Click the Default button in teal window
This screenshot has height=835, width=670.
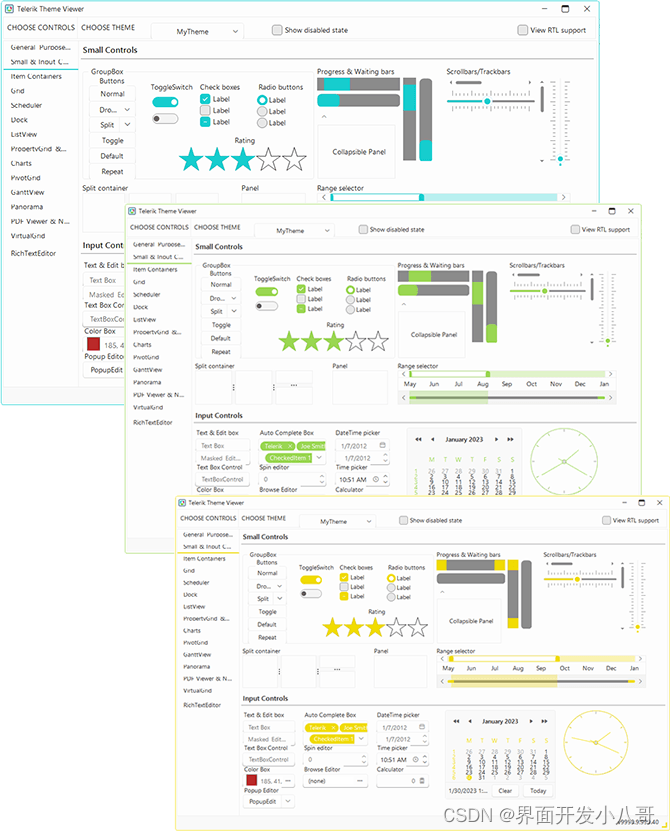112,156
